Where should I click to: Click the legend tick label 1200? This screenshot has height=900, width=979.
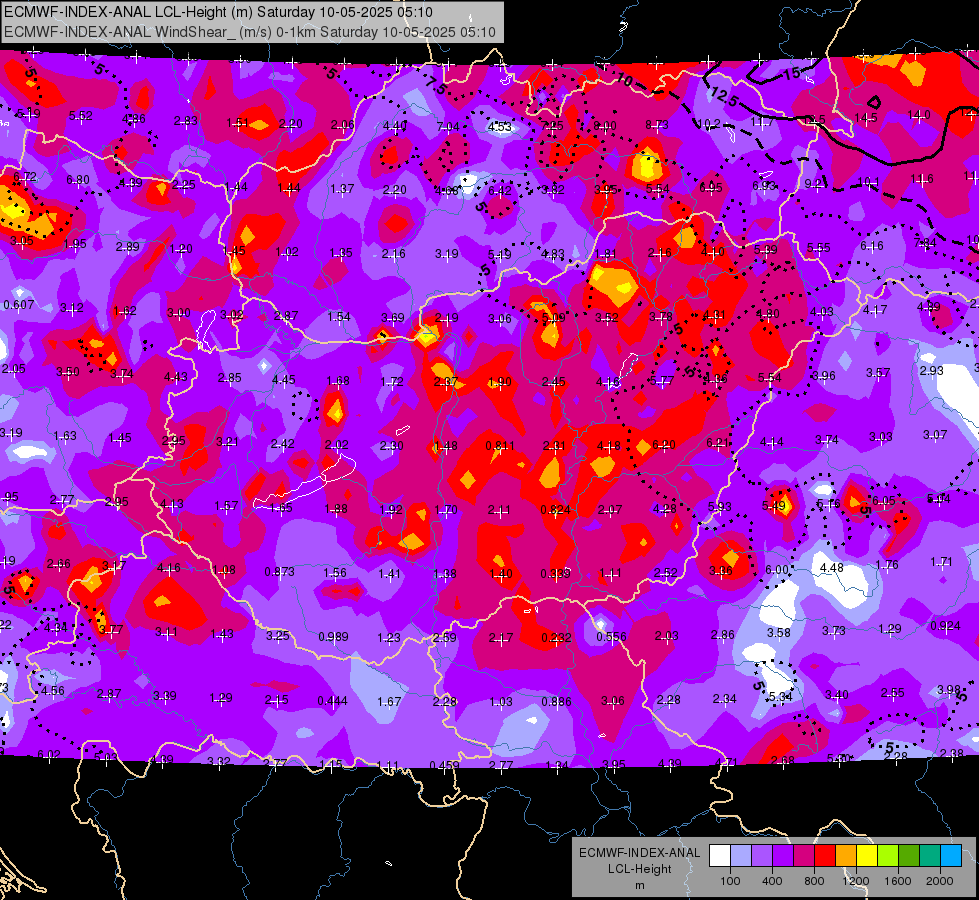(856, 881)
